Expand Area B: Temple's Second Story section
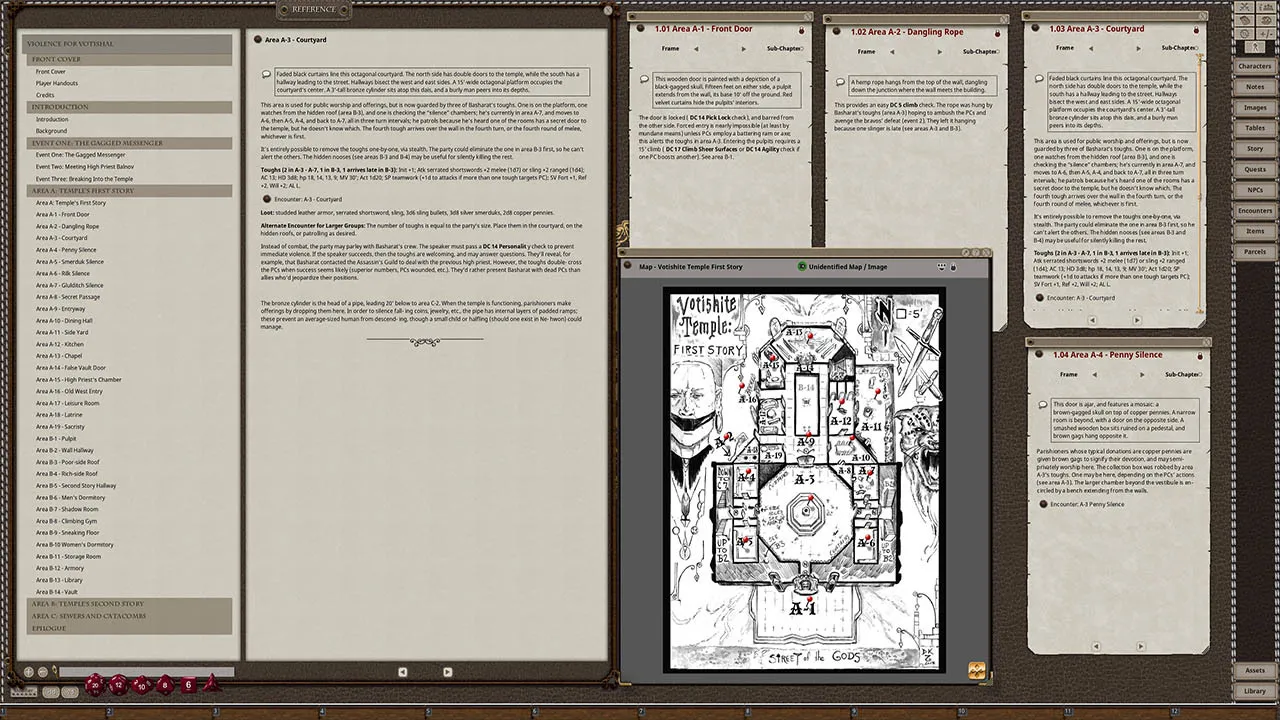 pos(130,604)
